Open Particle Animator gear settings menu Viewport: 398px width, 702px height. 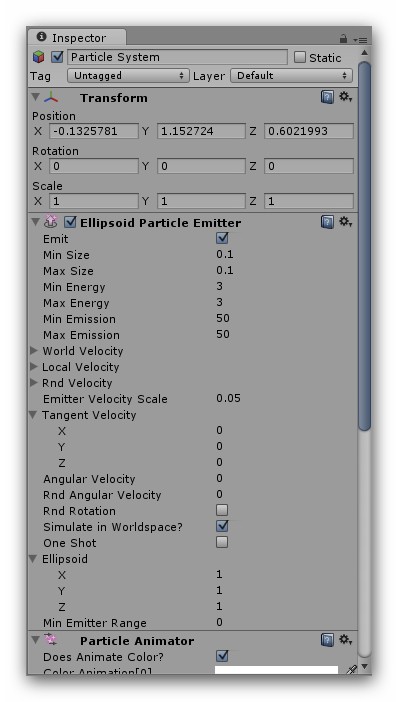point(345,640)
